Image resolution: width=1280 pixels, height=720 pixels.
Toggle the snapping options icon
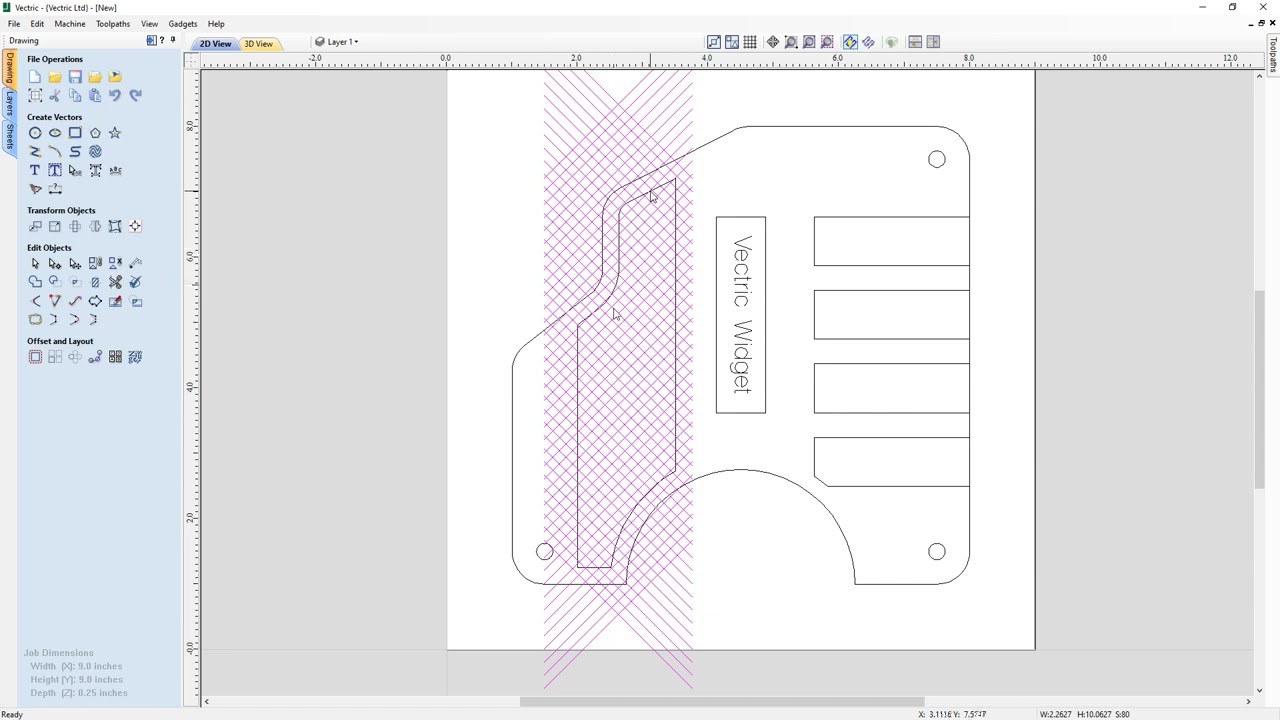tap(732, 42)
